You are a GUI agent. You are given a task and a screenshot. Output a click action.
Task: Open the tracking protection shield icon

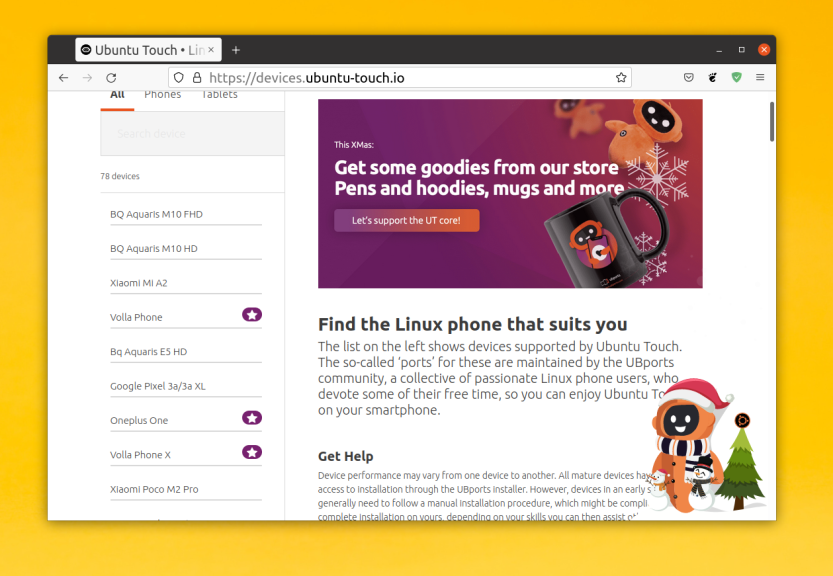coord(178,77)
